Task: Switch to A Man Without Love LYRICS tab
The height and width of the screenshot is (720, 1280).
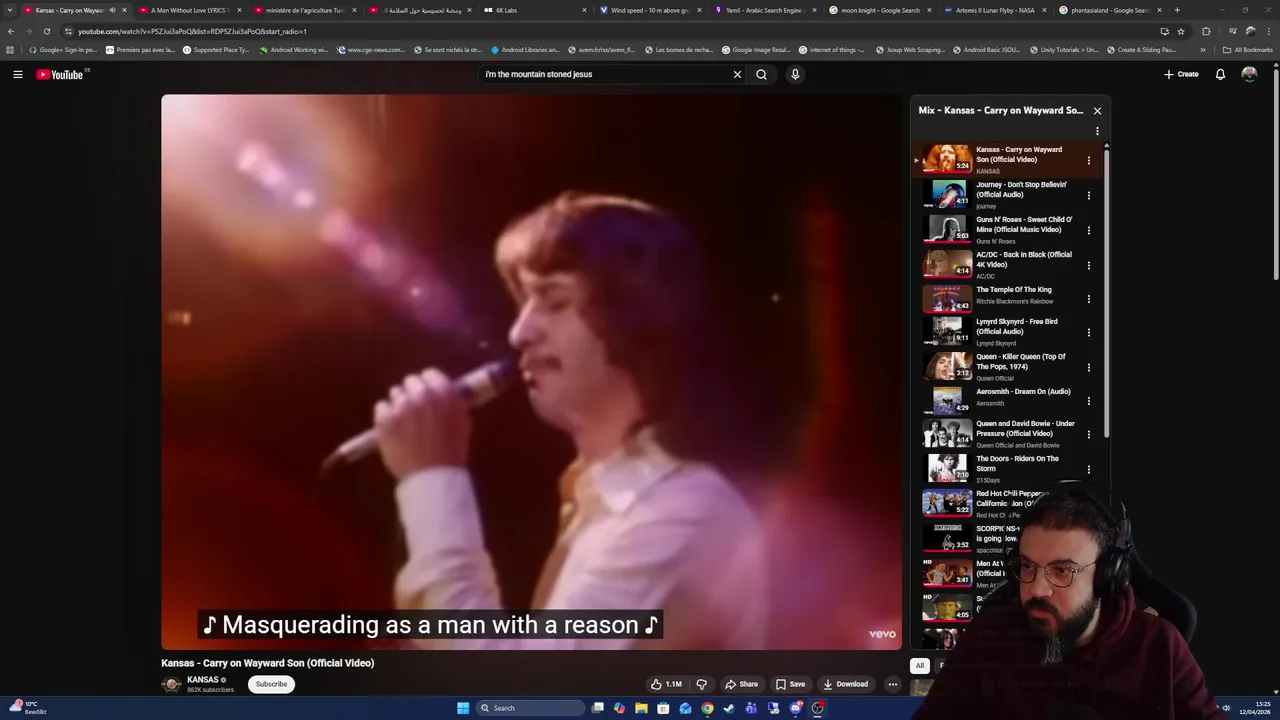Action: (190, 10)
